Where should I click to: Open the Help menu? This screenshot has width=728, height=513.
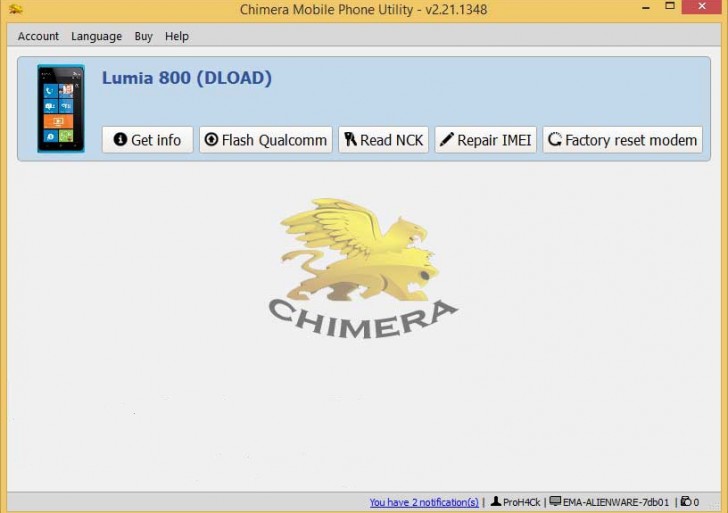pos(177,36)
